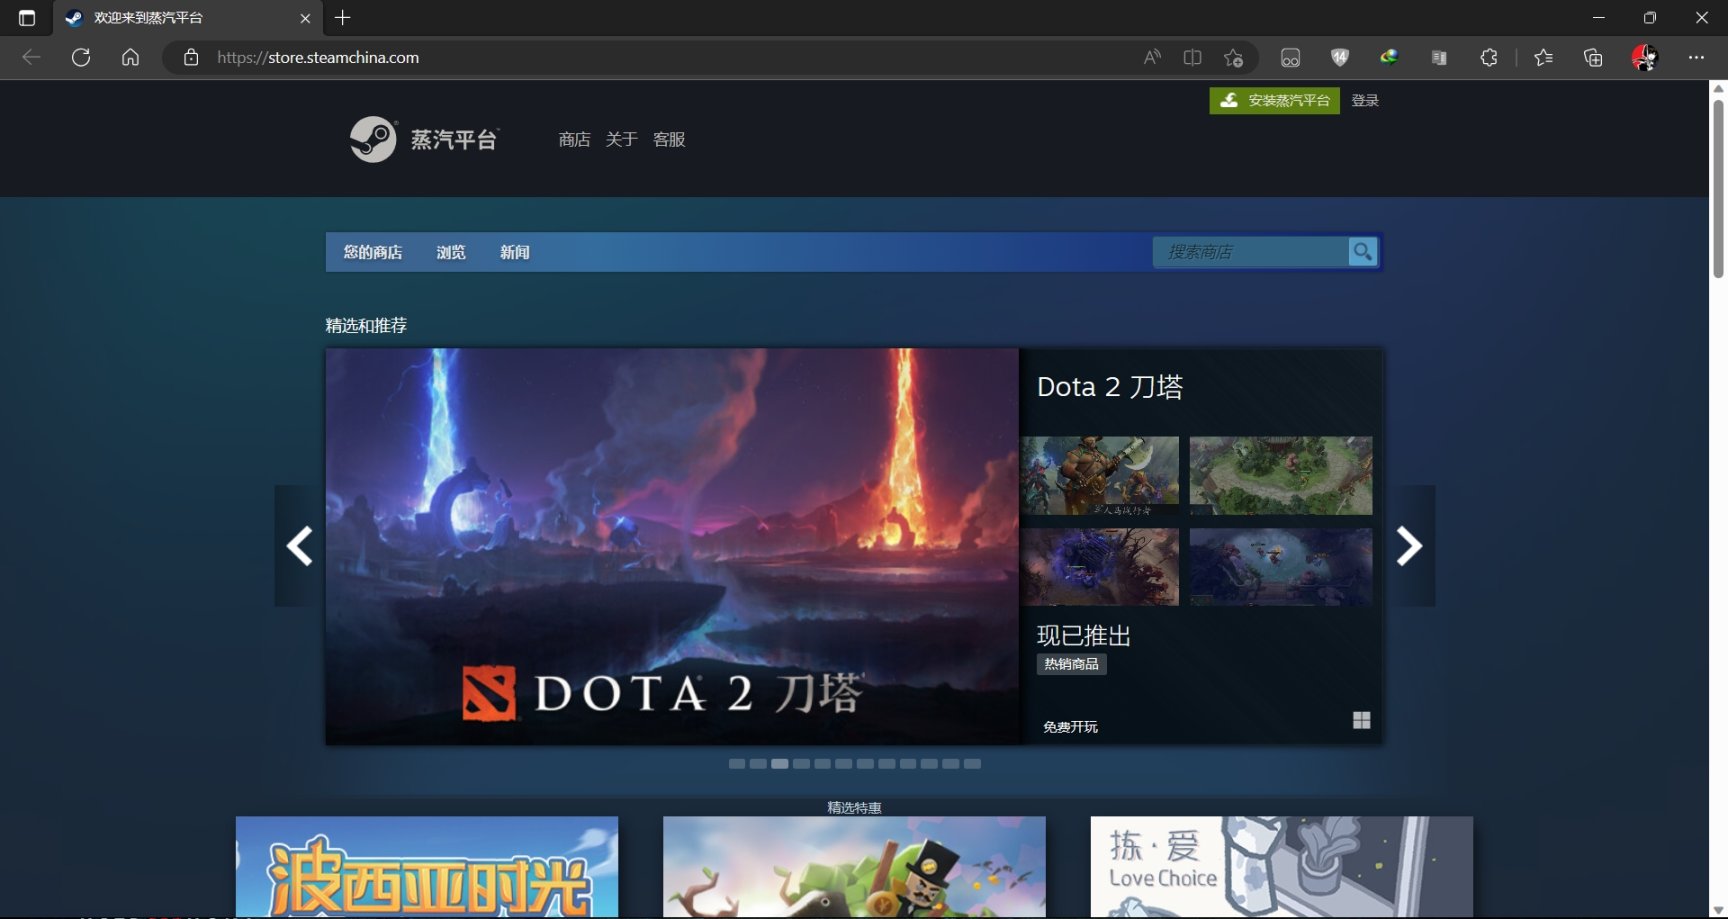Open the Dota 2 刀塔 title link
Viewport: 1728px width, 919px height.
[x=1110, y=387]
